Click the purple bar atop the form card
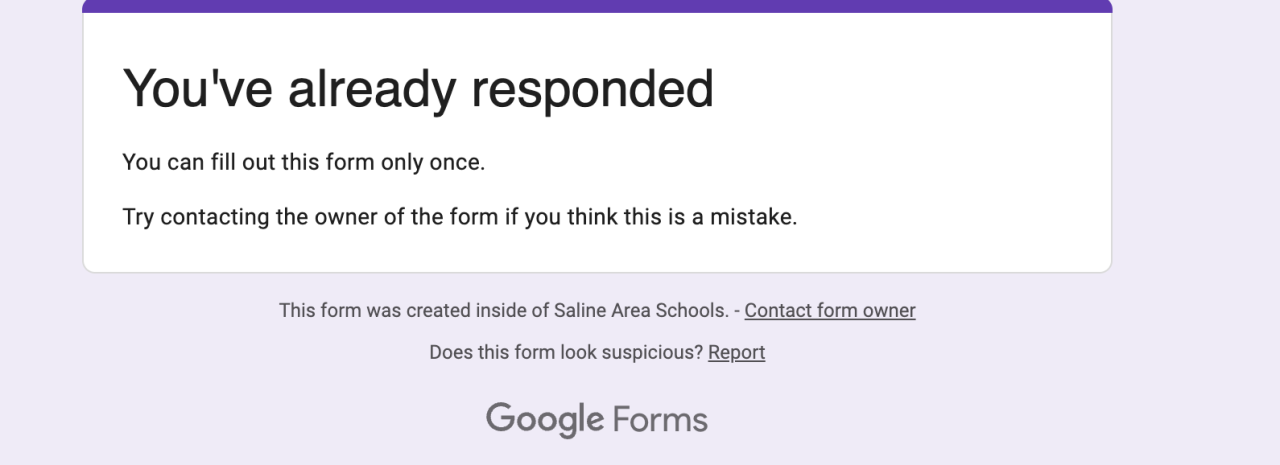Viewport: 1280px width, 465px height. [x=597, y=6]
